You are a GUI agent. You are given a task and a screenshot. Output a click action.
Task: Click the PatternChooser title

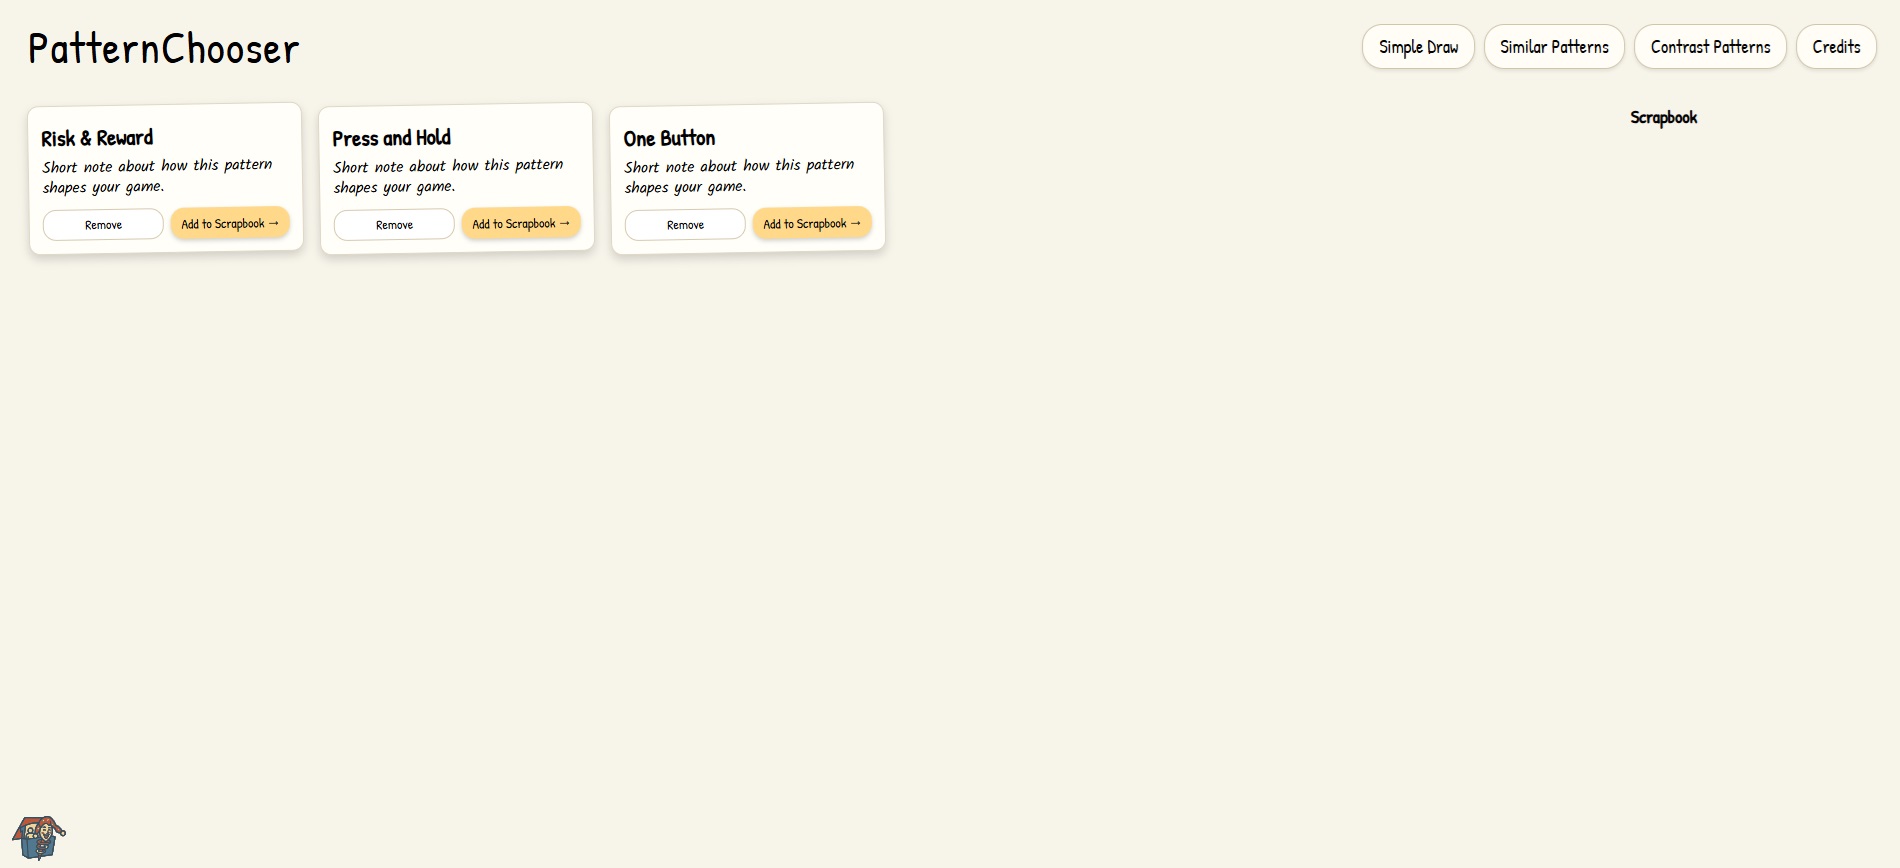point(164,49)
